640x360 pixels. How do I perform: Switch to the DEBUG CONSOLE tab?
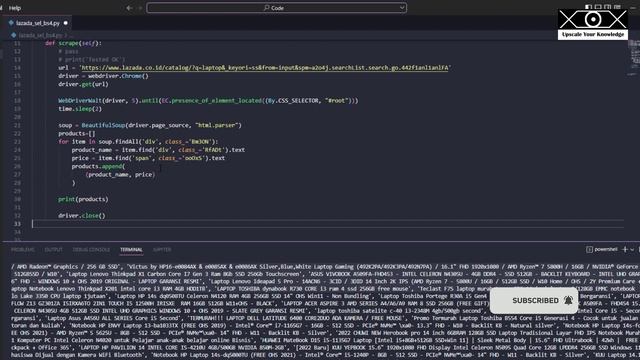91,249
